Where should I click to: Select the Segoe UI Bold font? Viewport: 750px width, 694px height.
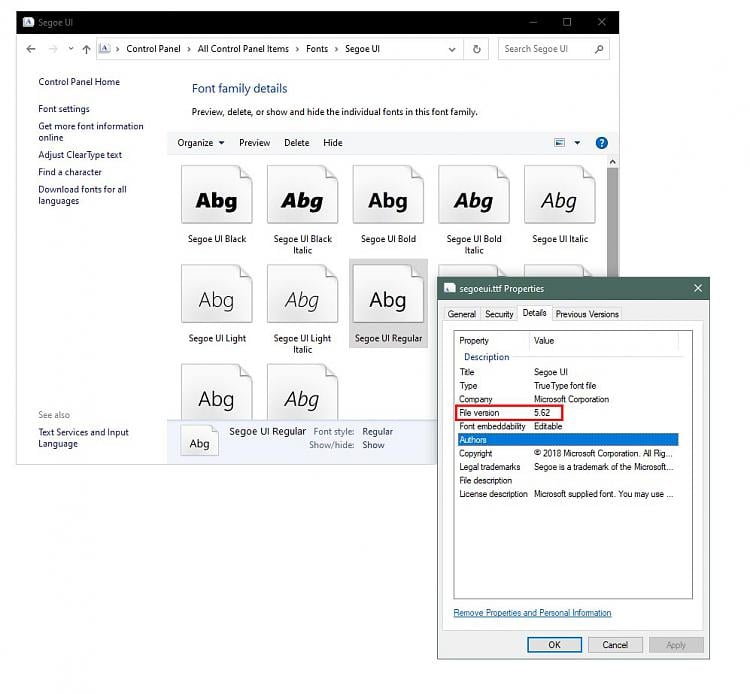click(388, 205)
